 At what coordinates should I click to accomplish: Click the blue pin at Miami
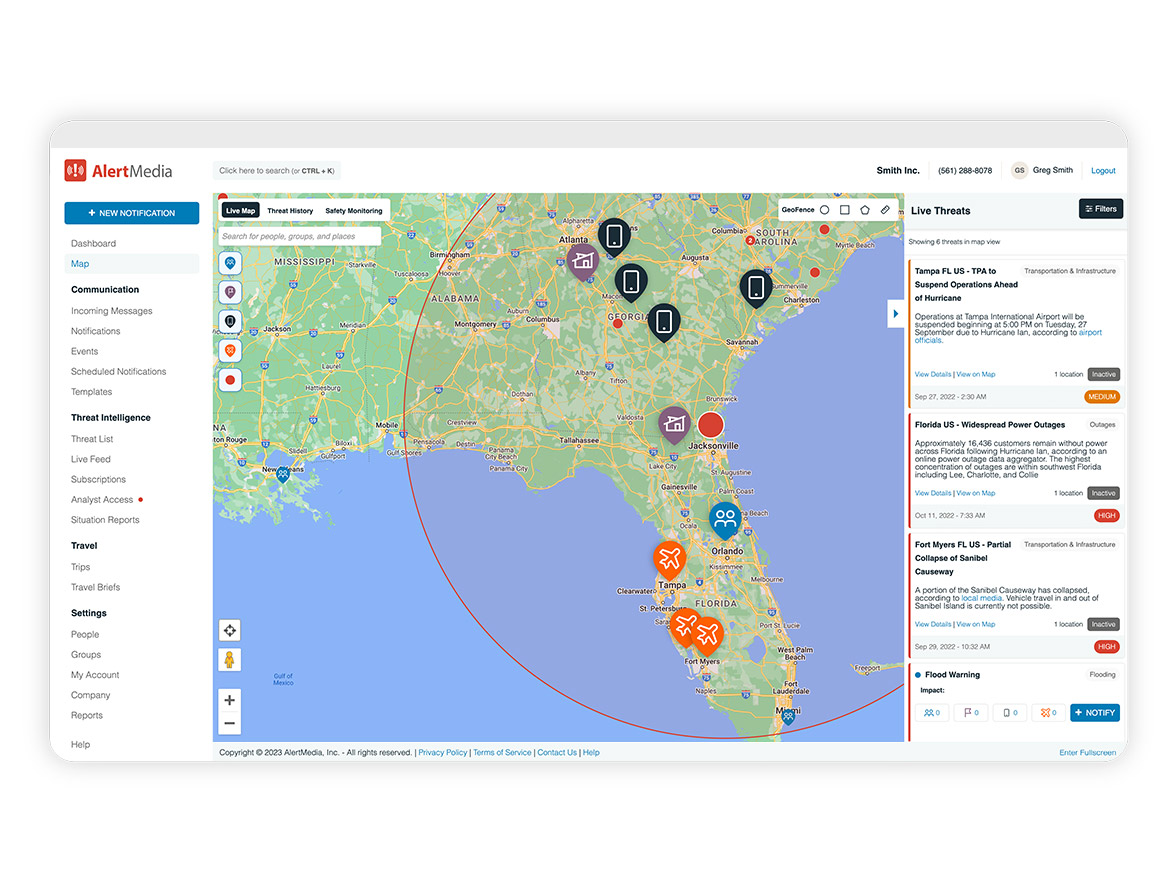coord(788,716)
